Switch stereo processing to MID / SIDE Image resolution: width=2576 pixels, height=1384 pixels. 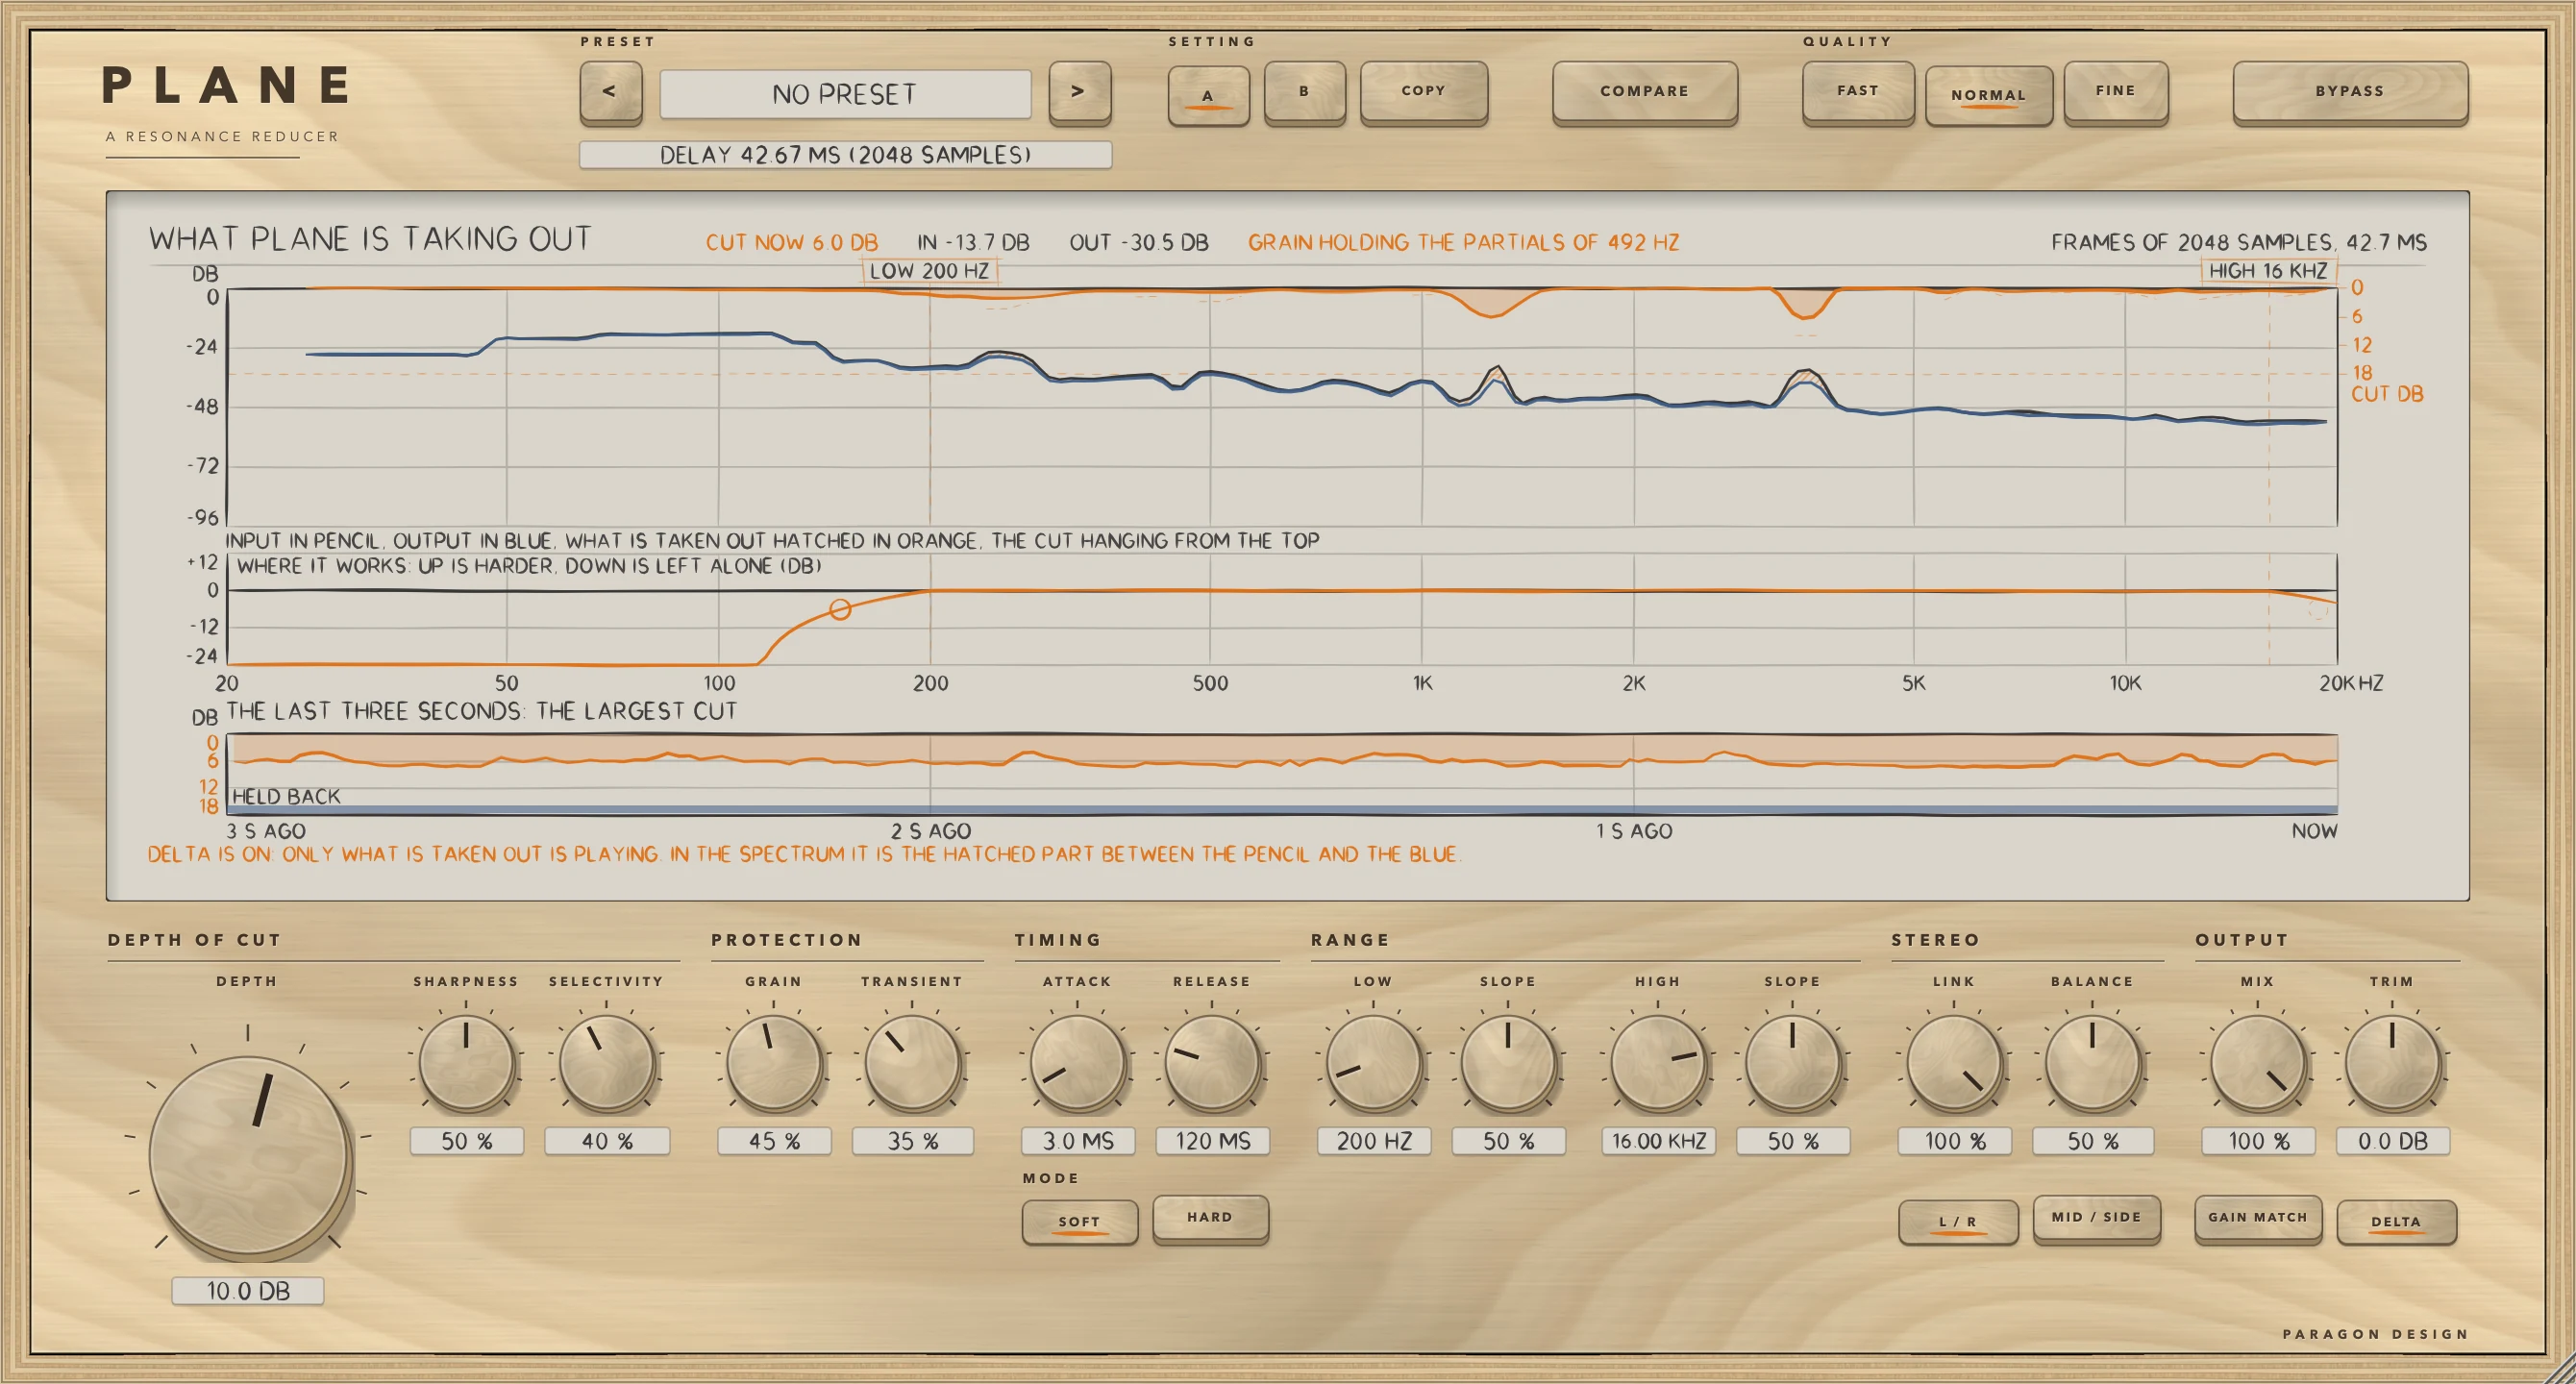(2096, 1218)
